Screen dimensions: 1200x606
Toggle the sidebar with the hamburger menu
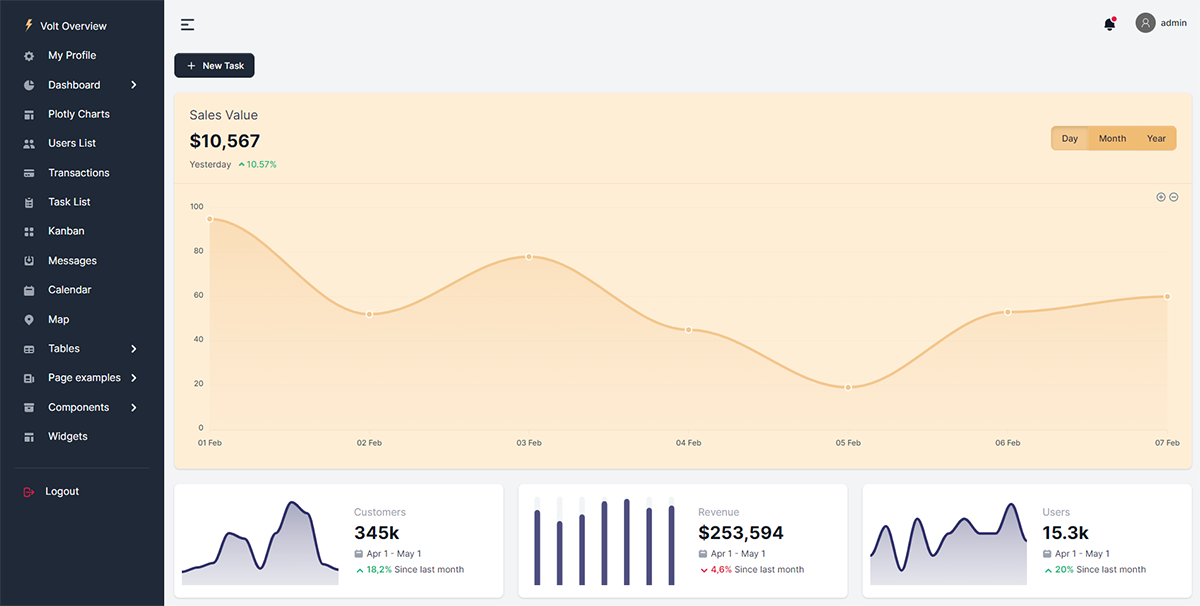click(x=187, y=24)
